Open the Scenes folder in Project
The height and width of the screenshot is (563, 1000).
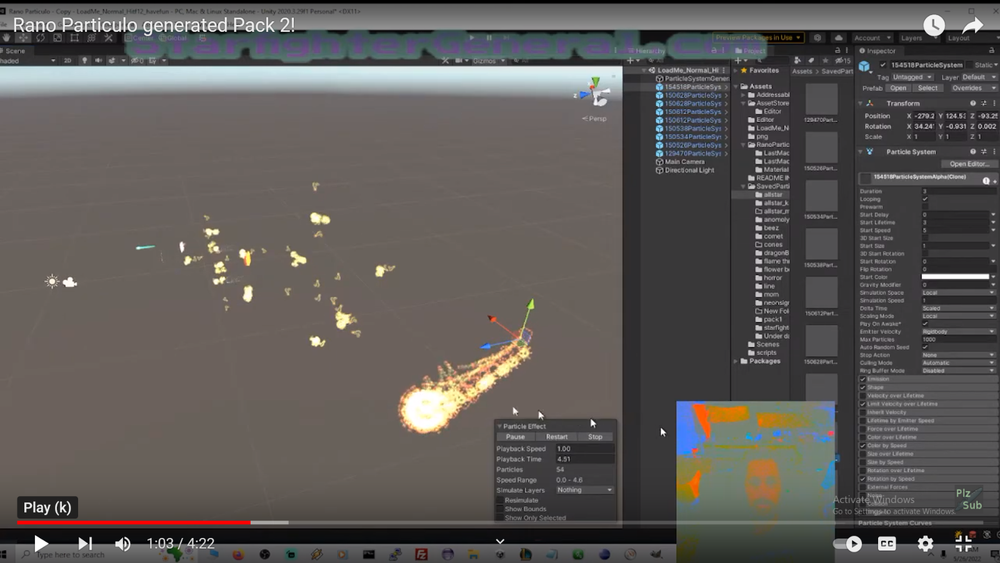tap(767, 344)
